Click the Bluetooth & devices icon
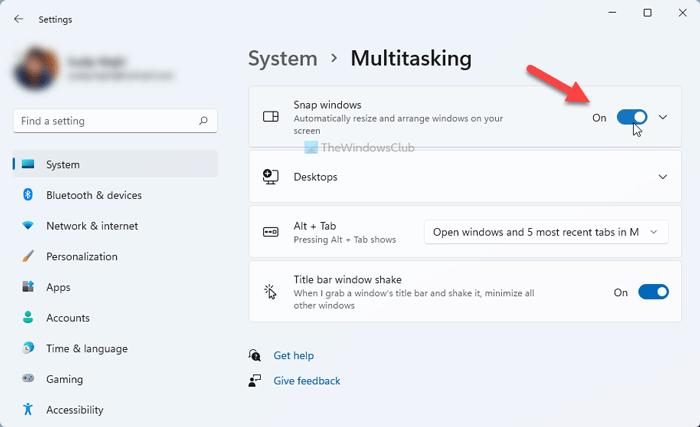 coord(28,195)
